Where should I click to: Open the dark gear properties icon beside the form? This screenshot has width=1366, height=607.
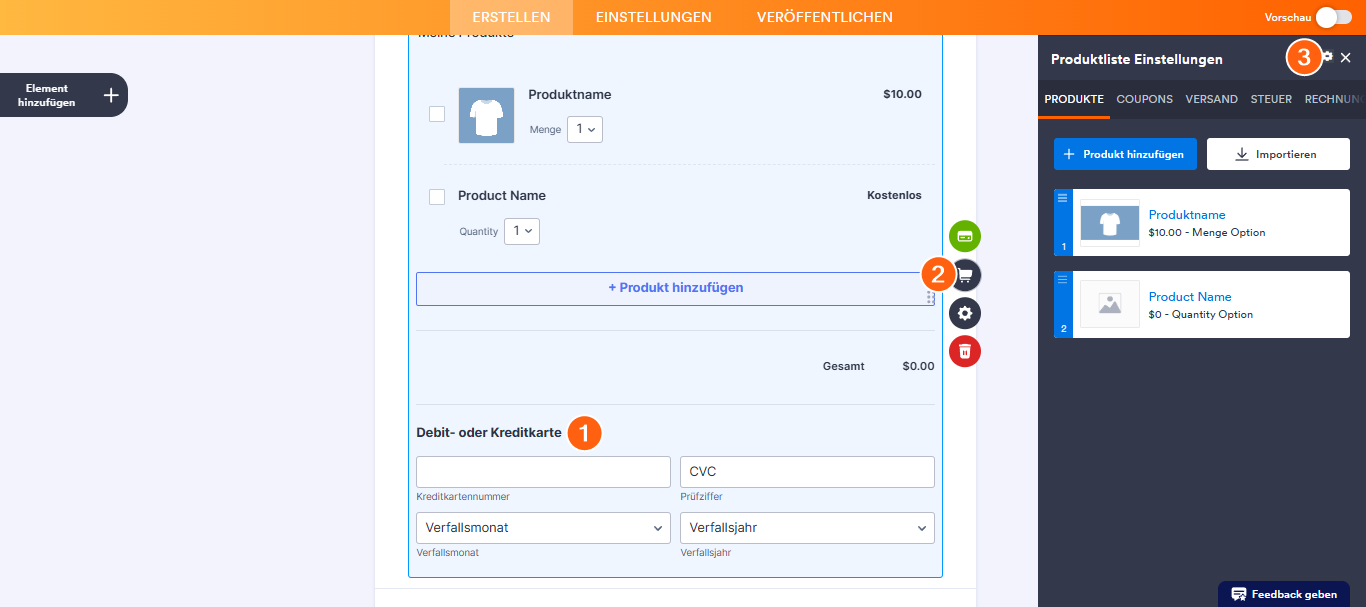pyautogui.click(x=965, y=313)
